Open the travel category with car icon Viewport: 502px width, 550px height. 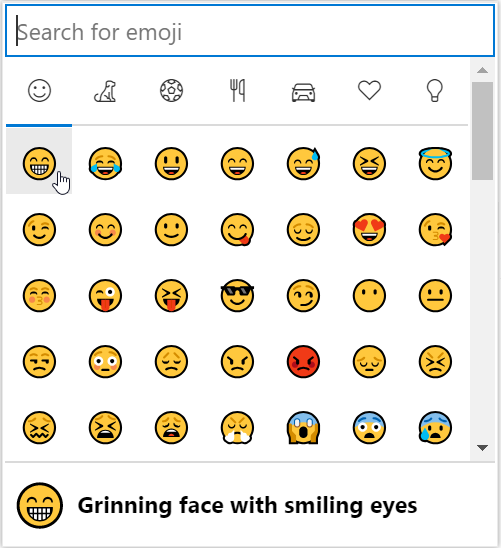[303, 91]
